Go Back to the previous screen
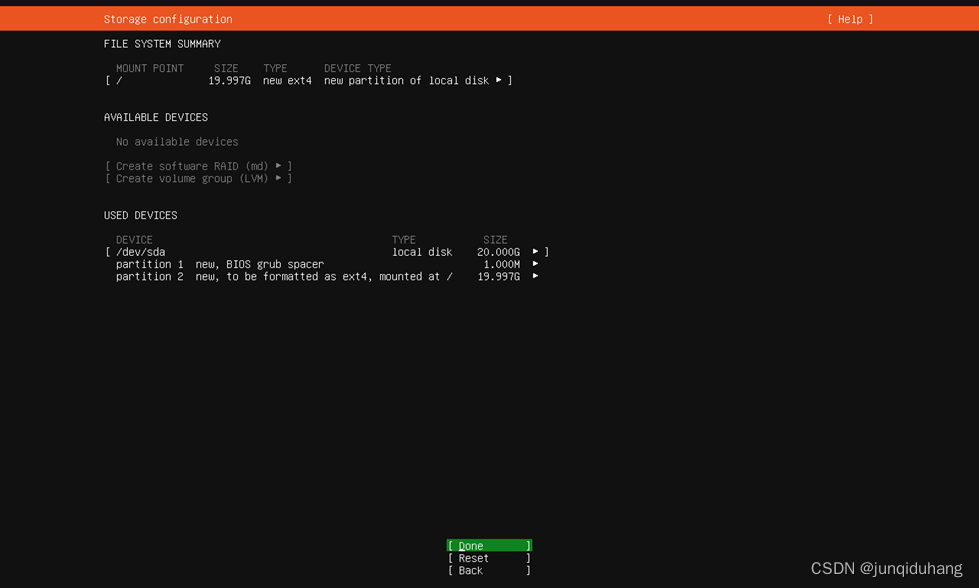Screen dimensions: 979x588 (489, 571)
